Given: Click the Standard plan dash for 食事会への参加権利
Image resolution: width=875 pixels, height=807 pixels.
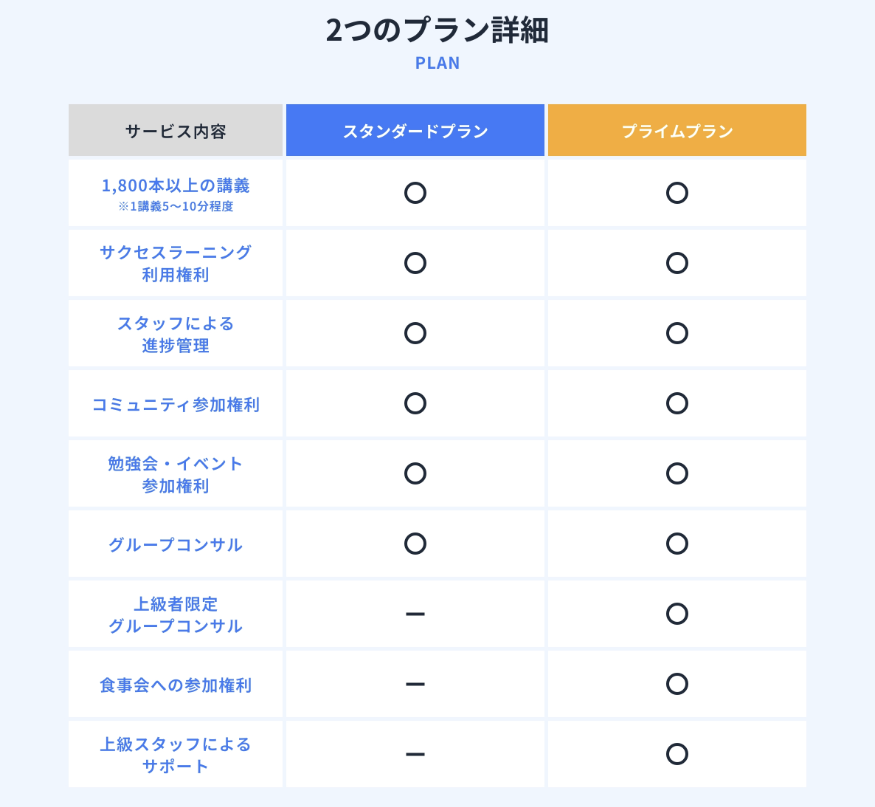Looking at the screenshot, I should [x=415, y=684].
